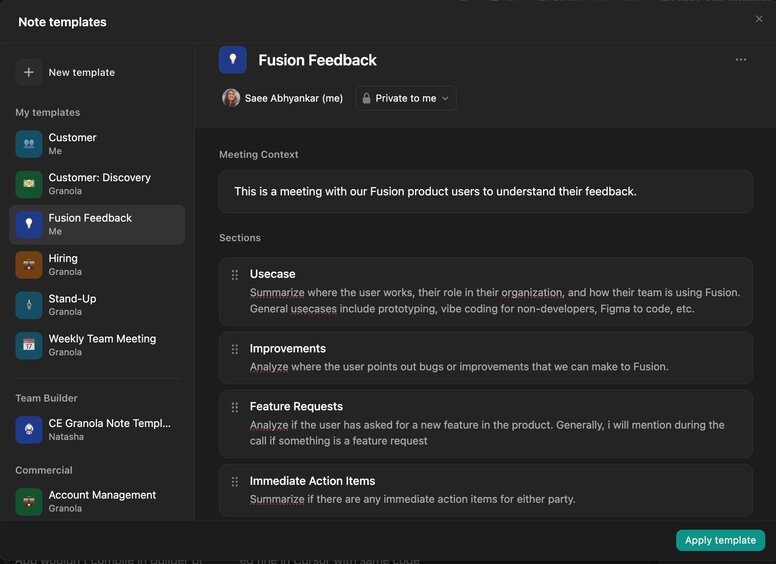
Task: Edit the Feature Requests section title
Action: [296, 407]
